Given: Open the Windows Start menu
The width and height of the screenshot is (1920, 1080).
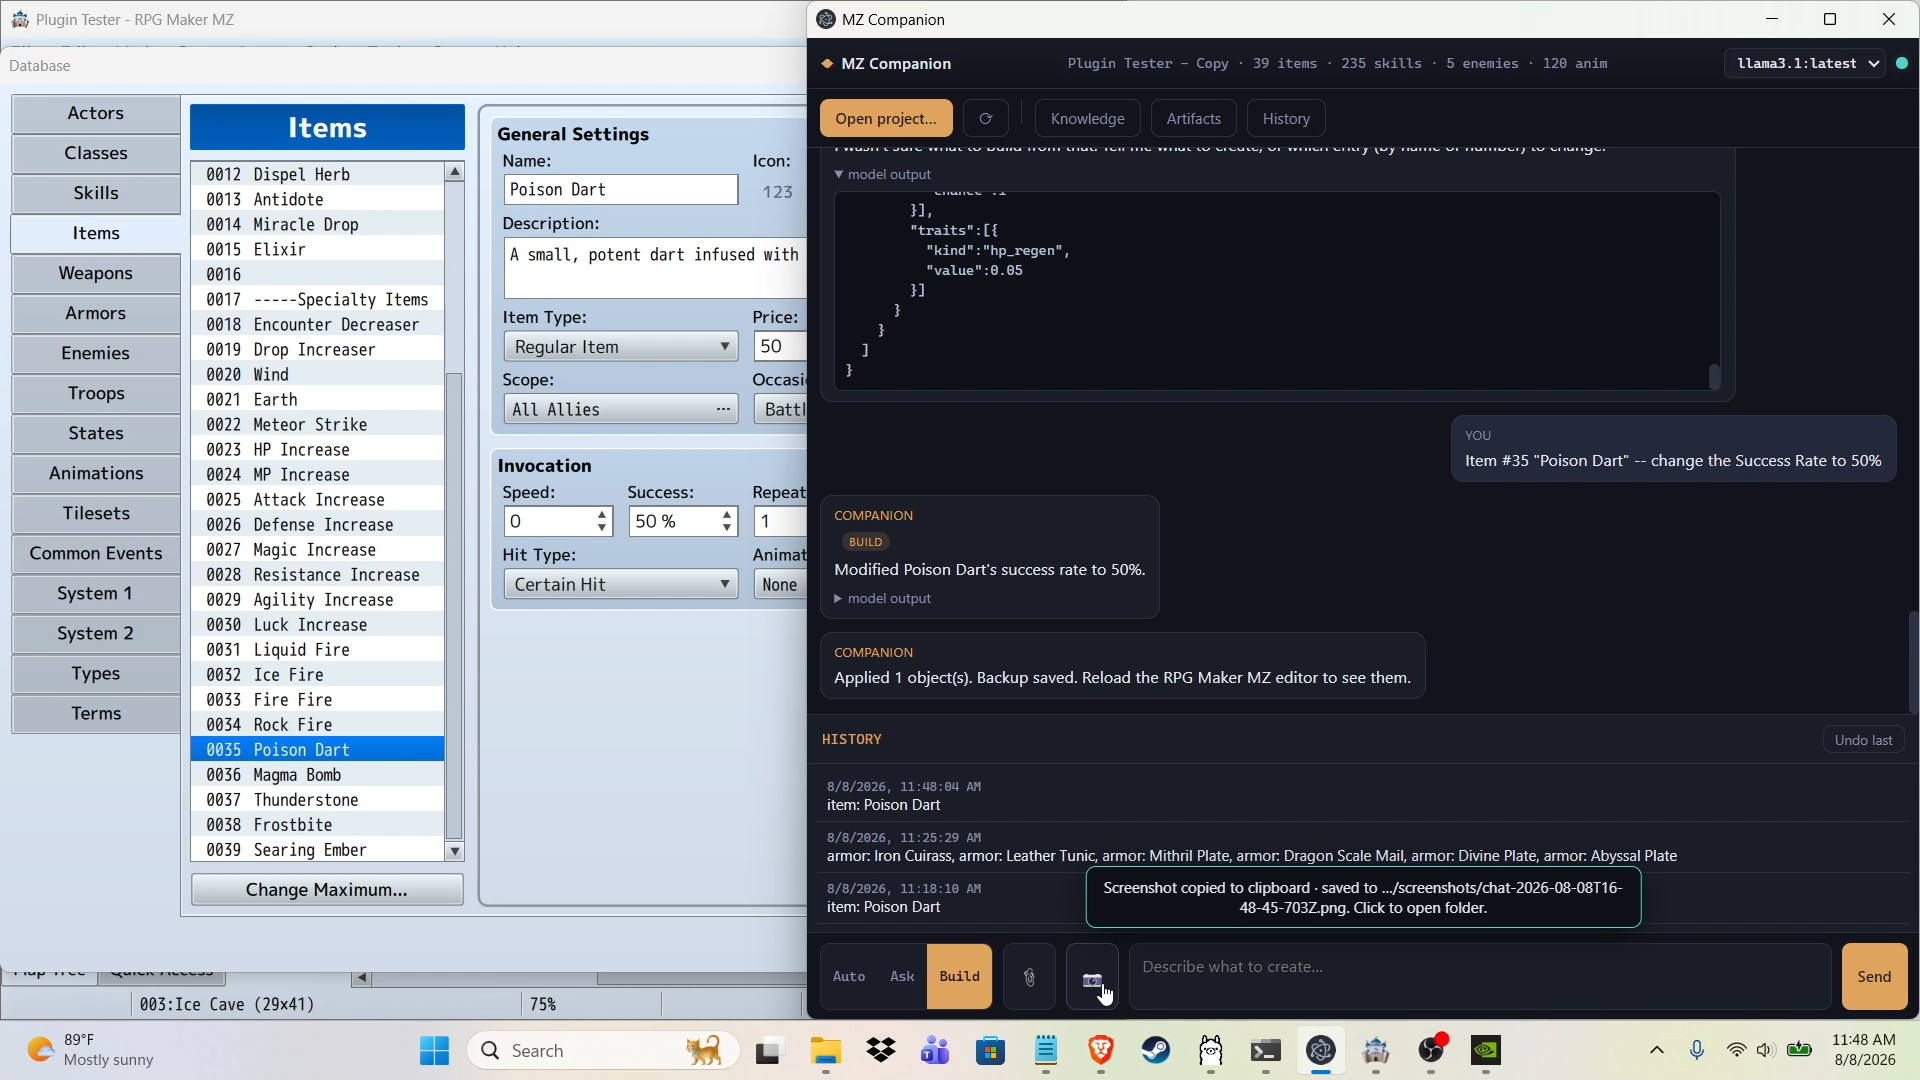Looking at the screenshot, I should [x=434, y=1050].
